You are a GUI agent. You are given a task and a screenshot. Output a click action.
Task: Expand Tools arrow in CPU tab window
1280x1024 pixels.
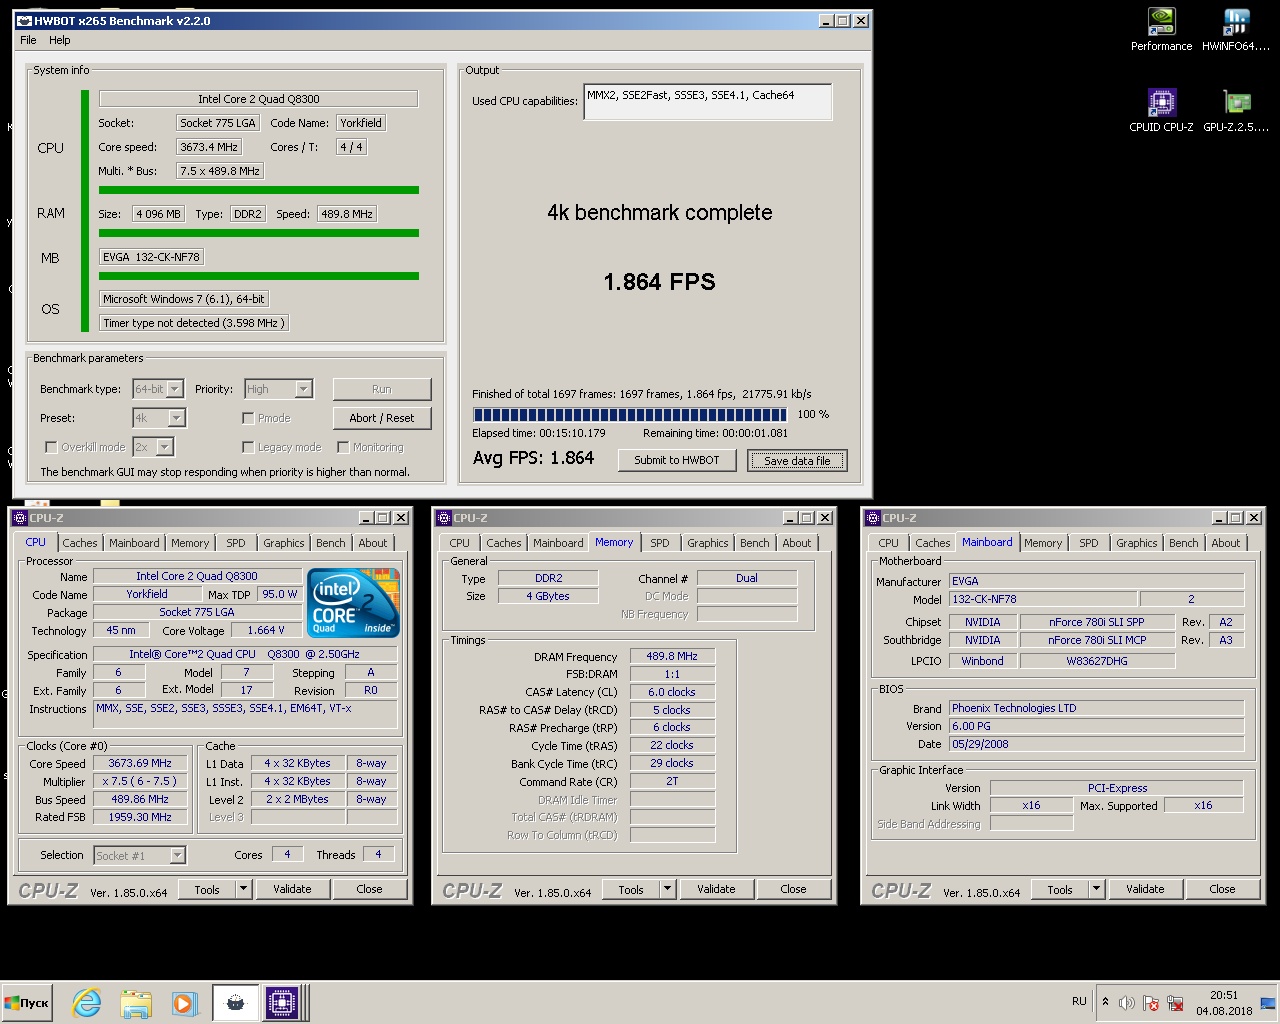click(x=243, y=889)
